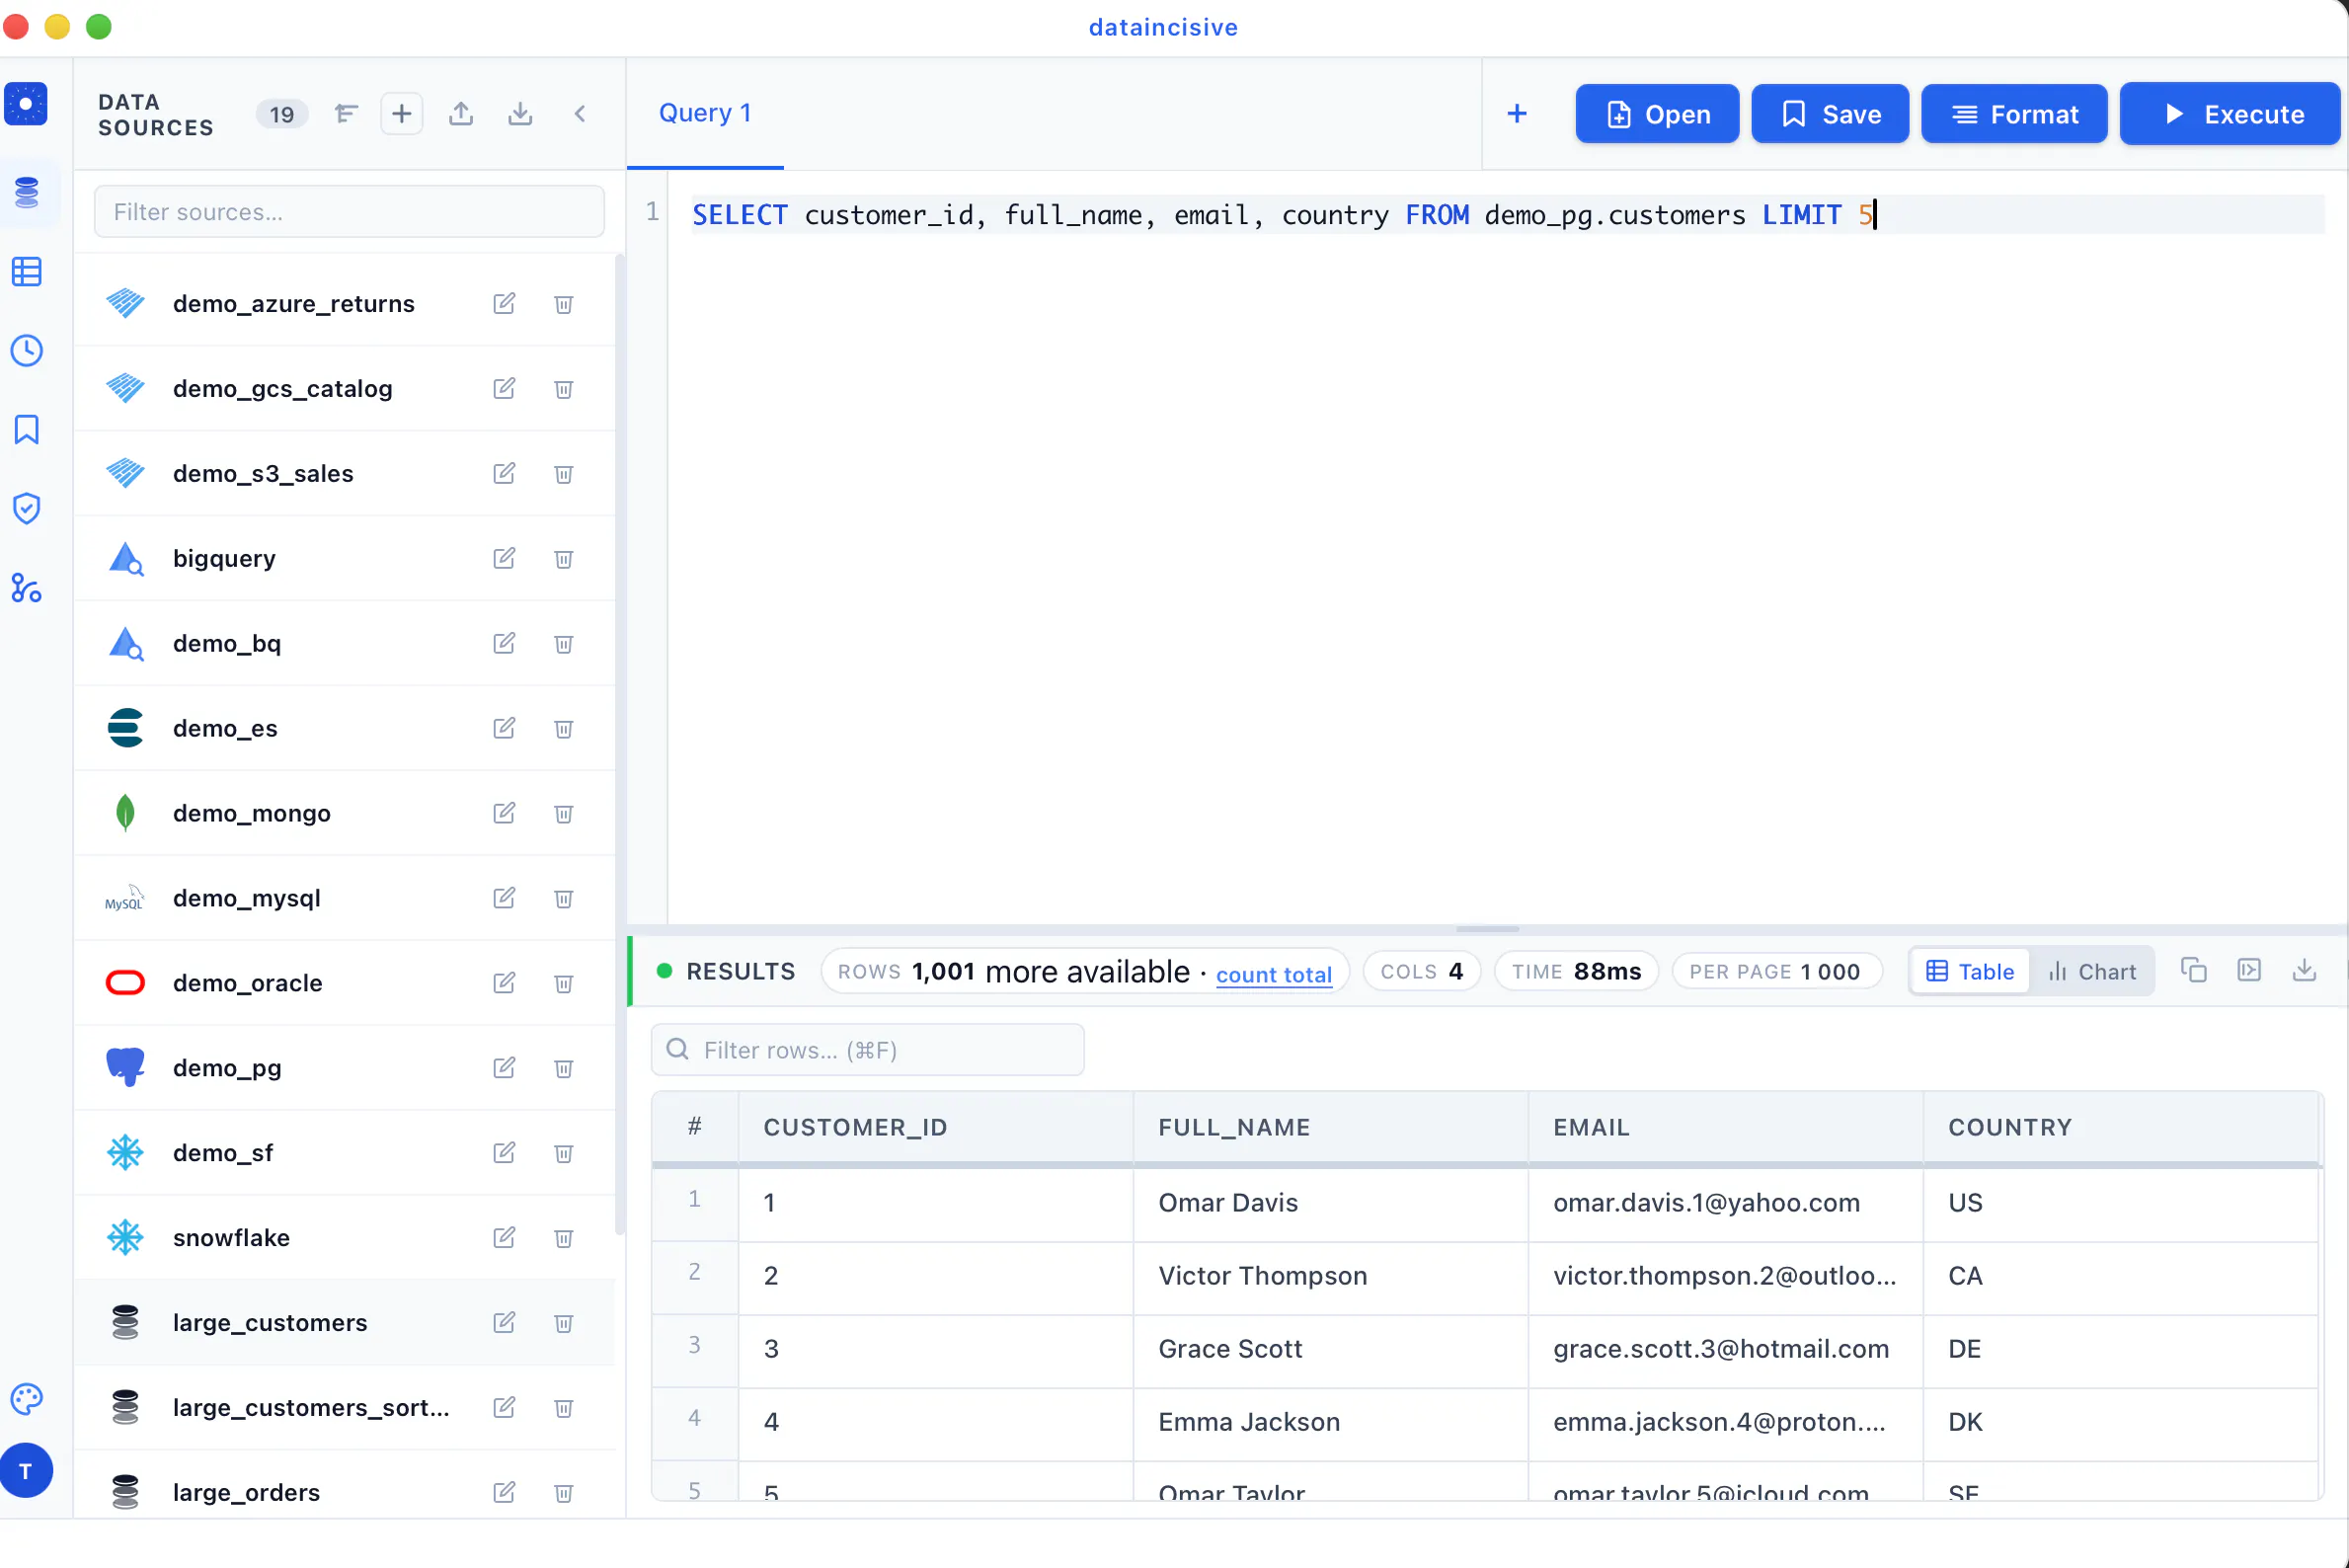Edit the demo_mongo source
This screenshot has width=2349, height=1568.
(504, 813)
